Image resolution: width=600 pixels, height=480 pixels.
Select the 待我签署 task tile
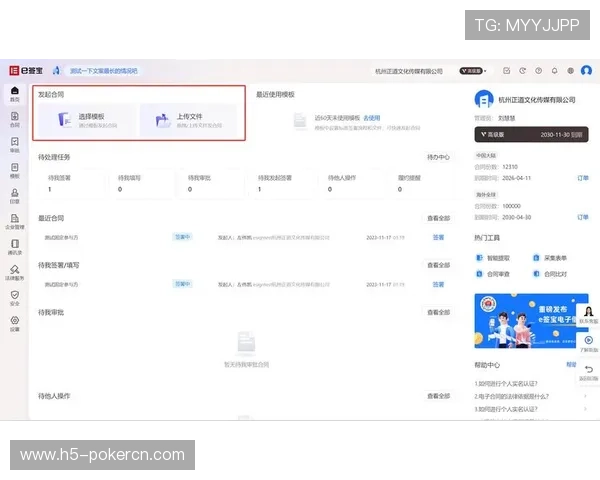click(71, 183)
